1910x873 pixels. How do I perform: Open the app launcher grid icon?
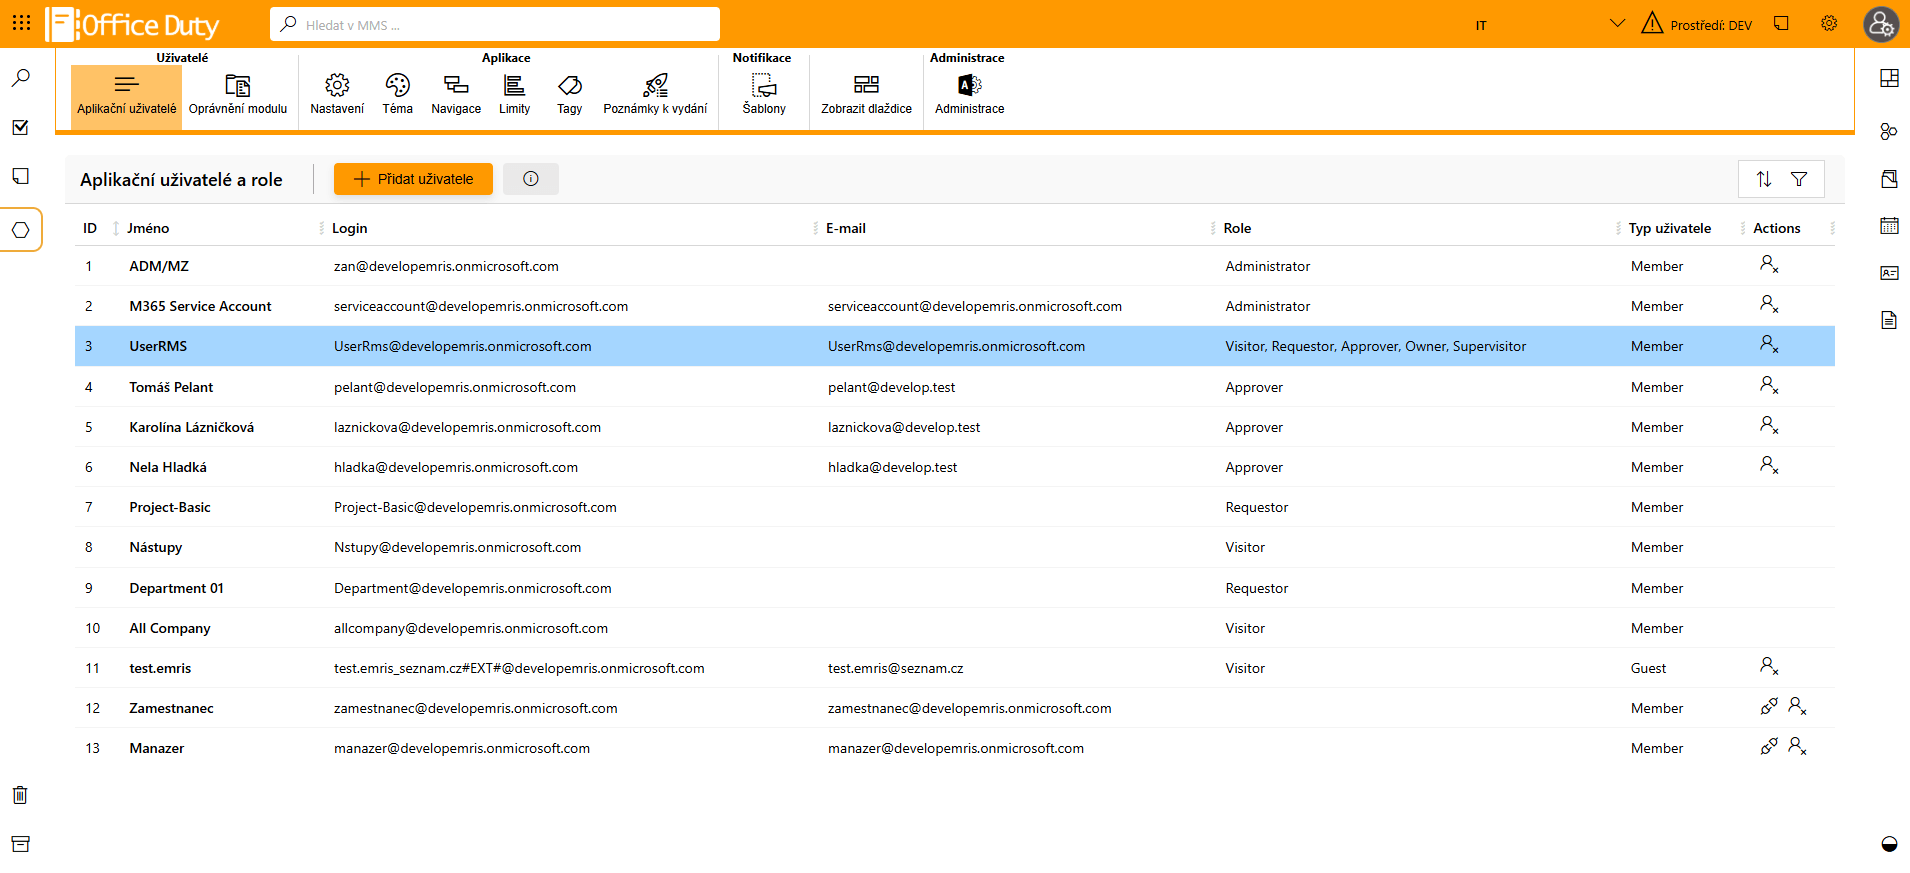tap(21, 22)
